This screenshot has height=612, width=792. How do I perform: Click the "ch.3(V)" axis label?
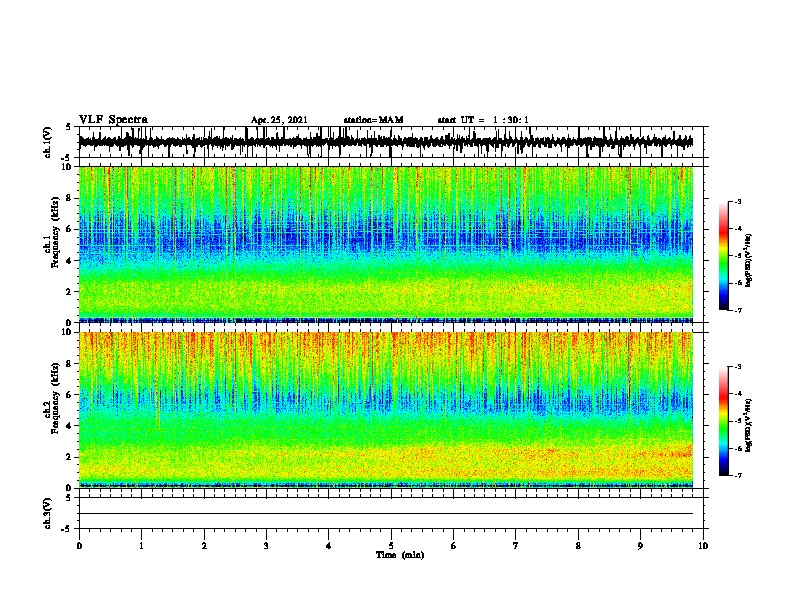click(48, 513)
